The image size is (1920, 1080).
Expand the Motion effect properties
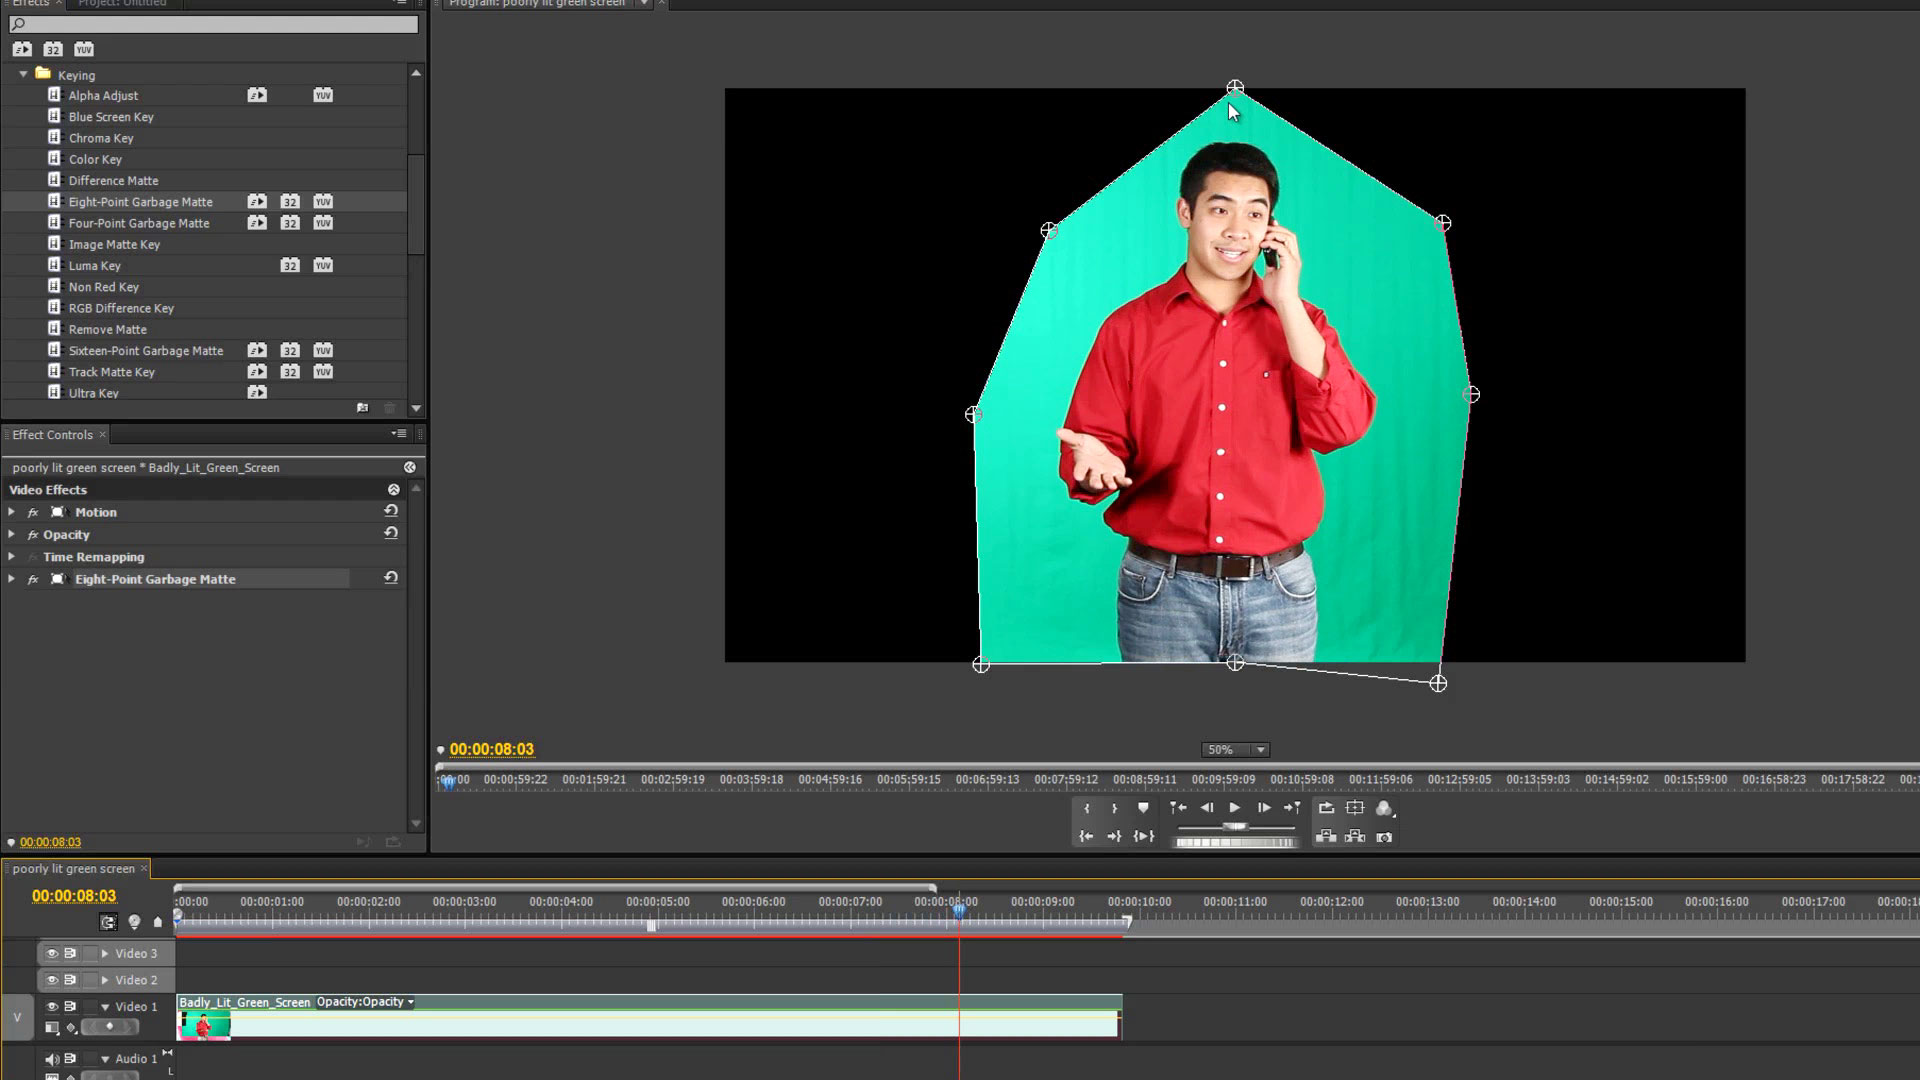tap(11, 511)
